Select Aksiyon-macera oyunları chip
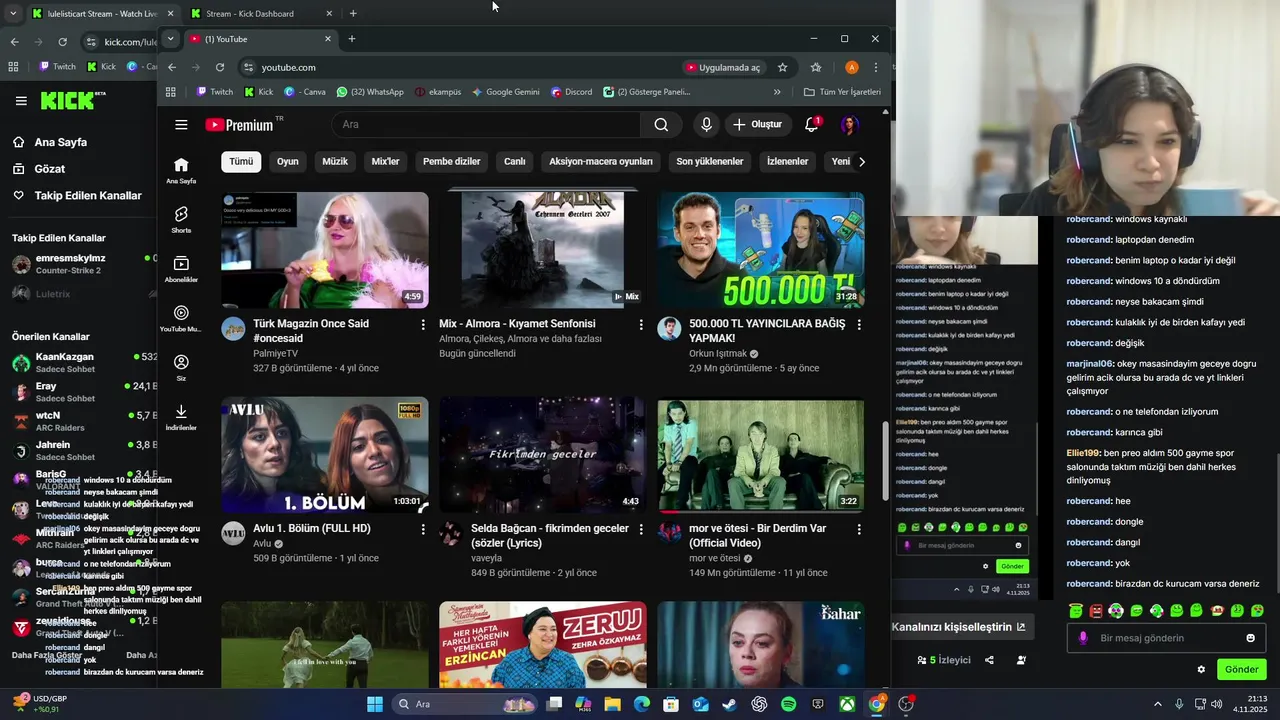Viewport: 1280px width, 720px height. pyautogui.click(x=601, y=161)
